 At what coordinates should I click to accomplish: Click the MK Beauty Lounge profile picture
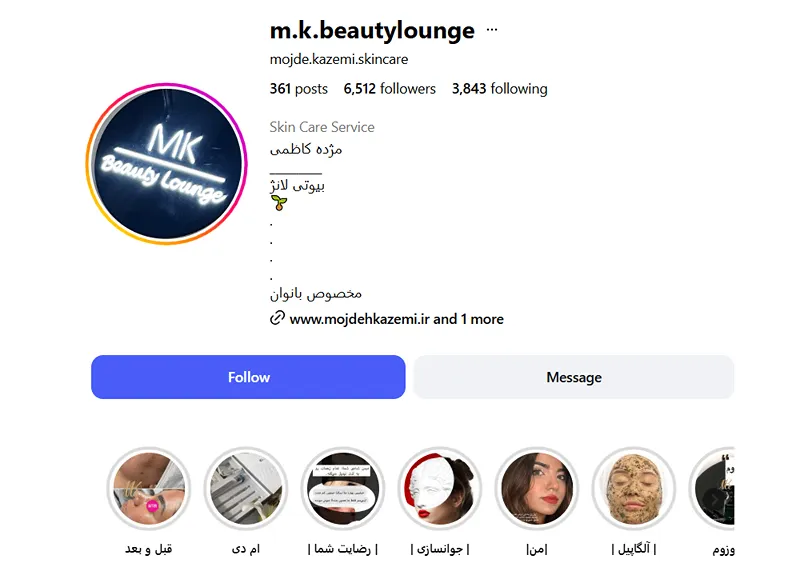[166, 164]
